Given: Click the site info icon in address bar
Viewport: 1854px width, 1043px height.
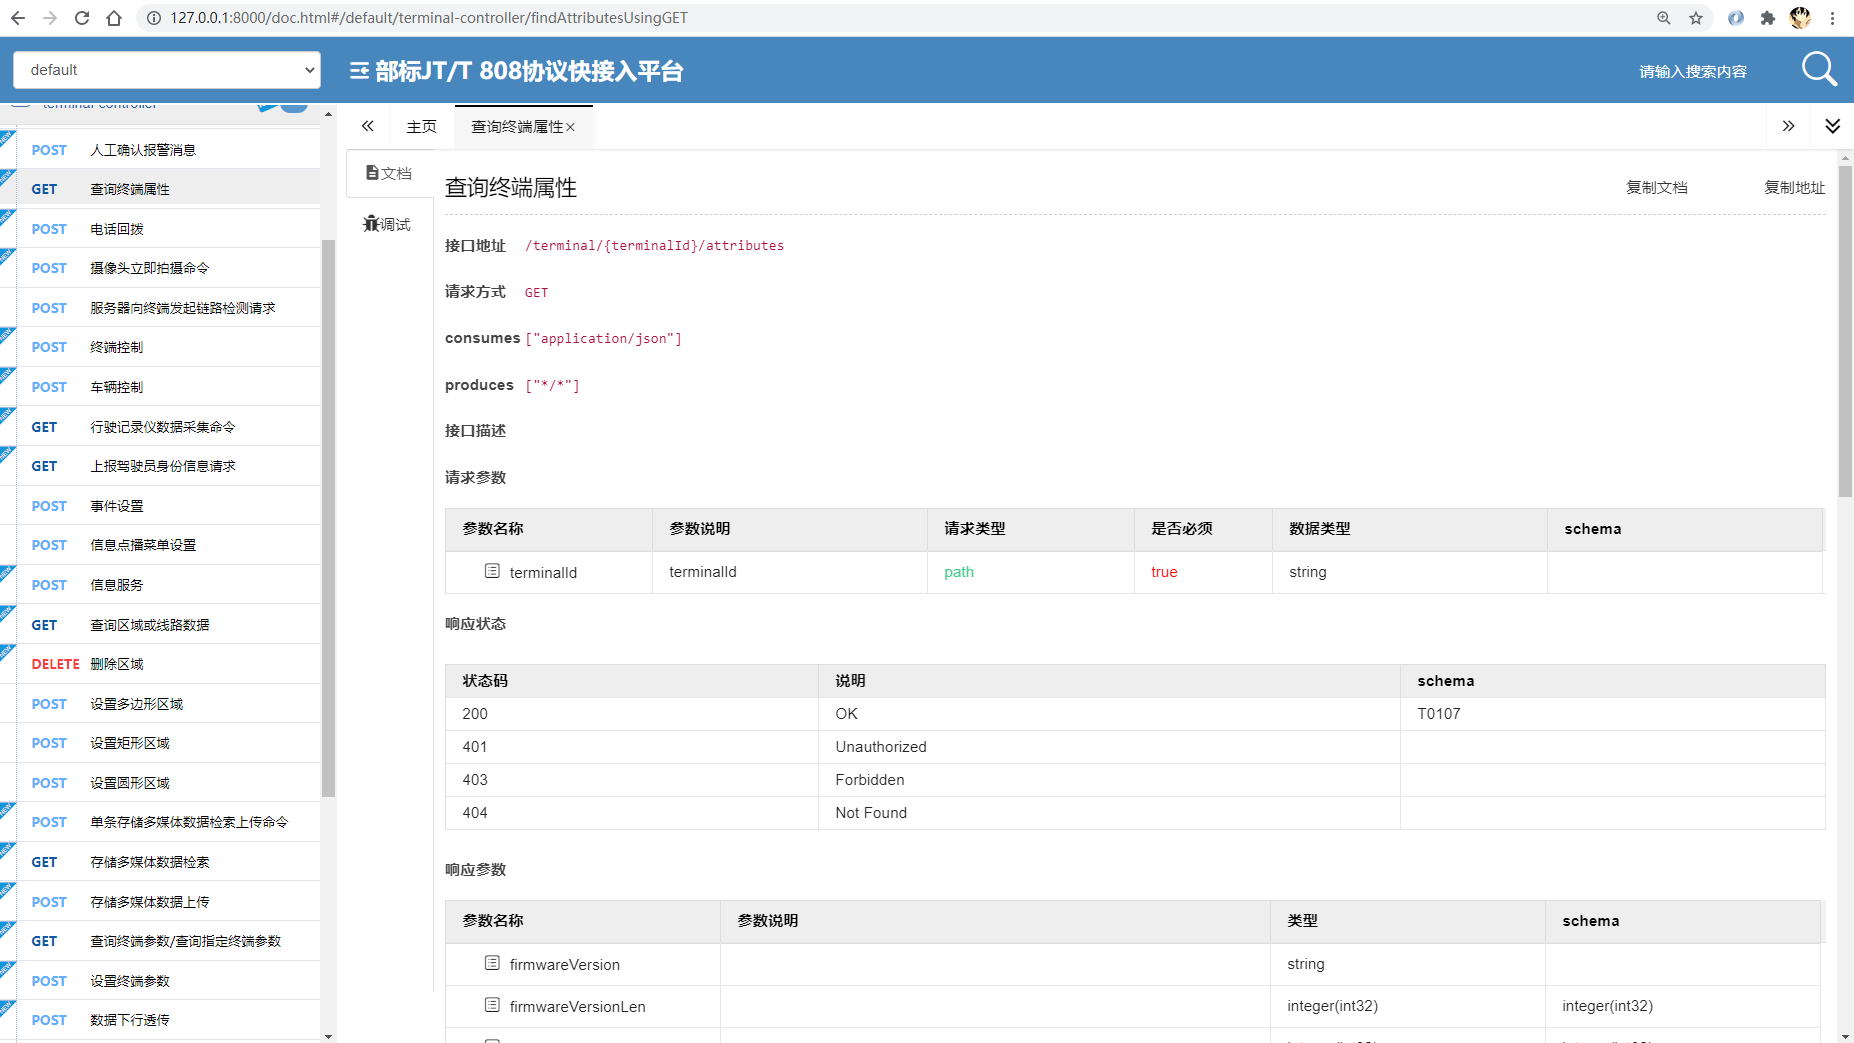Looking at the screenshot, I should [x=153, y=18].
